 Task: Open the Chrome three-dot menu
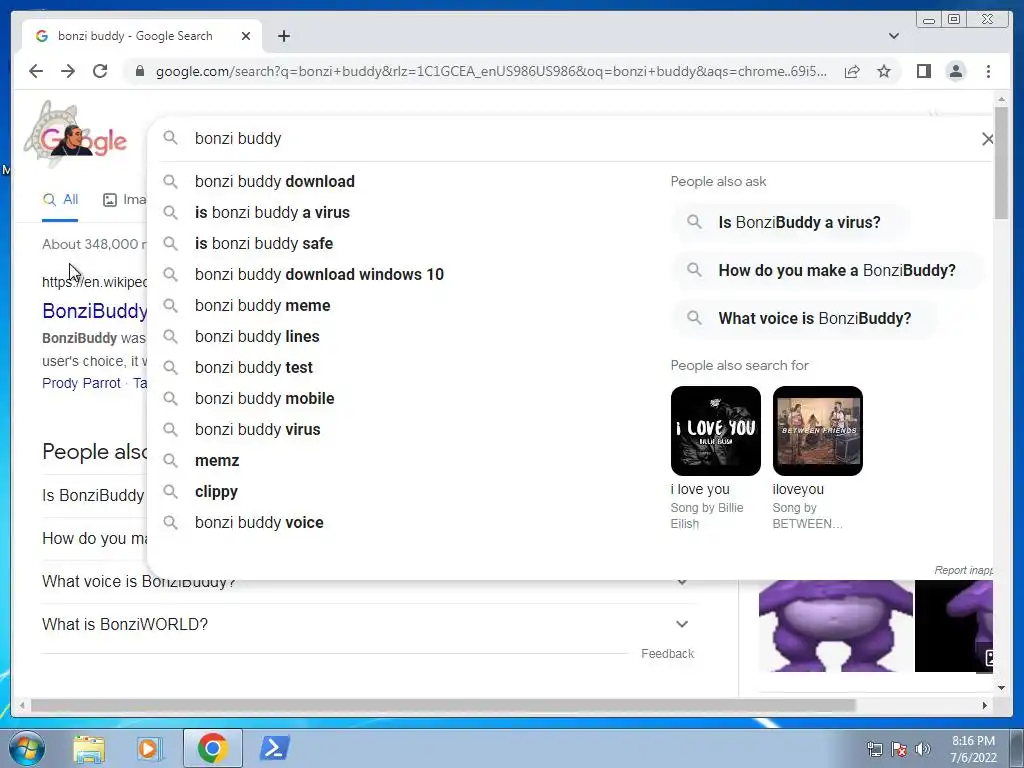(x=988, y=71)
